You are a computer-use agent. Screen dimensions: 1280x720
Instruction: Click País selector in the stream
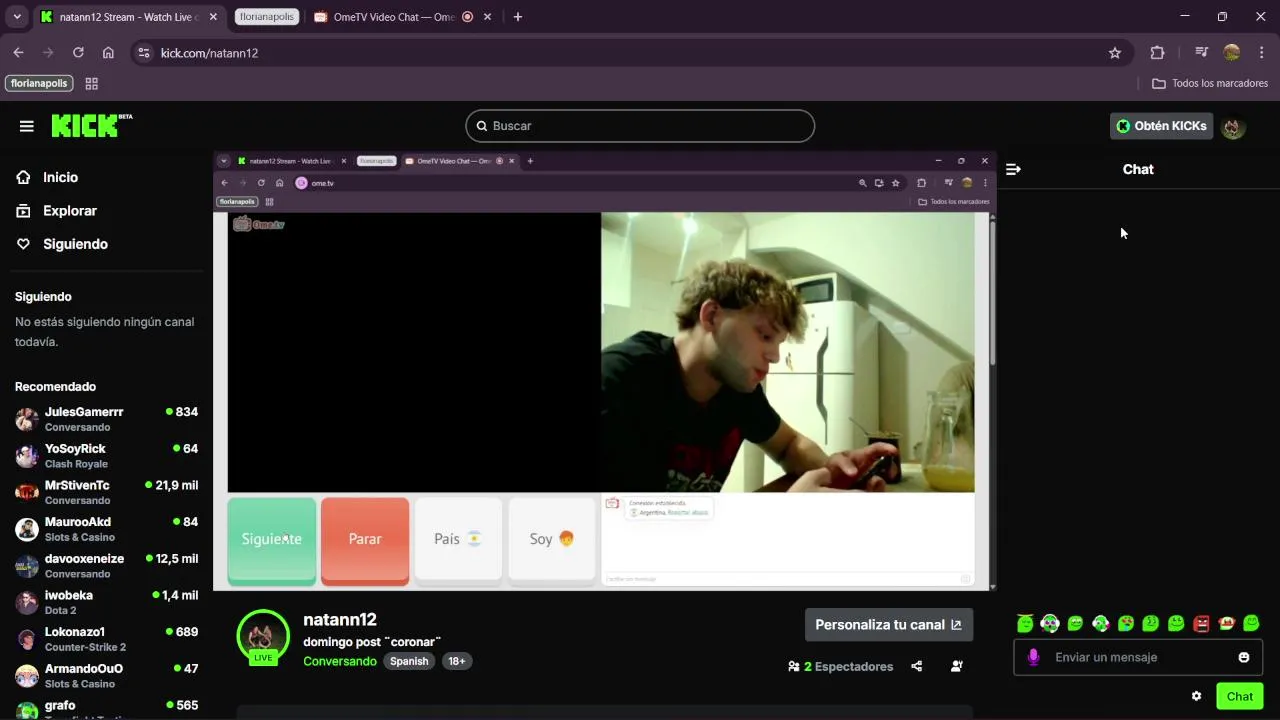(x=458, y=539)
